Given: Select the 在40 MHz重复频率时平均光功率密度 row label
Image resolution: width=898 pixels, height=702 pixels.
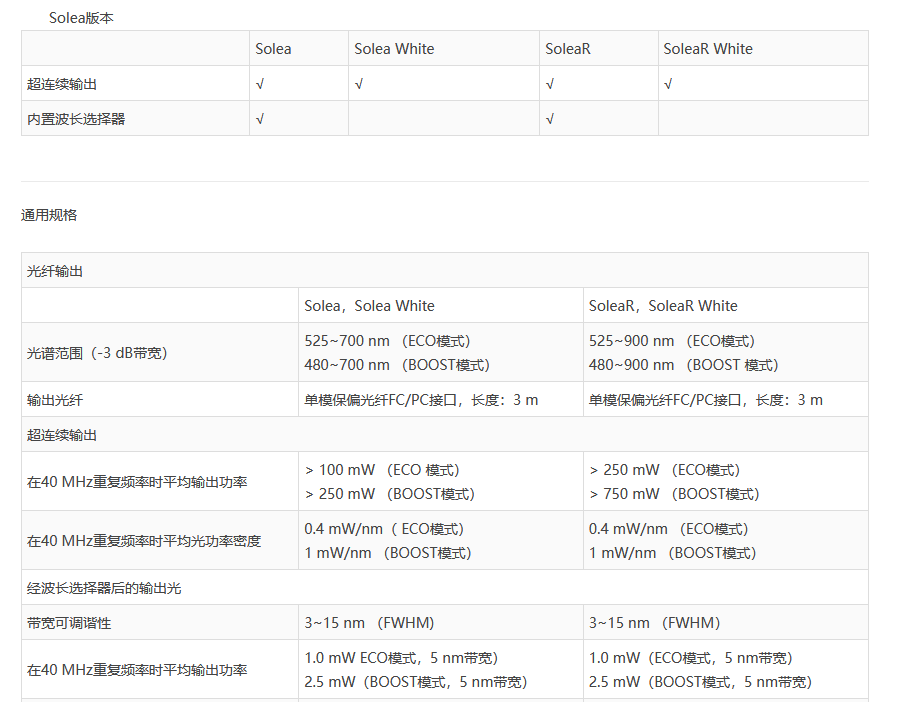Looking at the screenshot, I should [144, 541].
